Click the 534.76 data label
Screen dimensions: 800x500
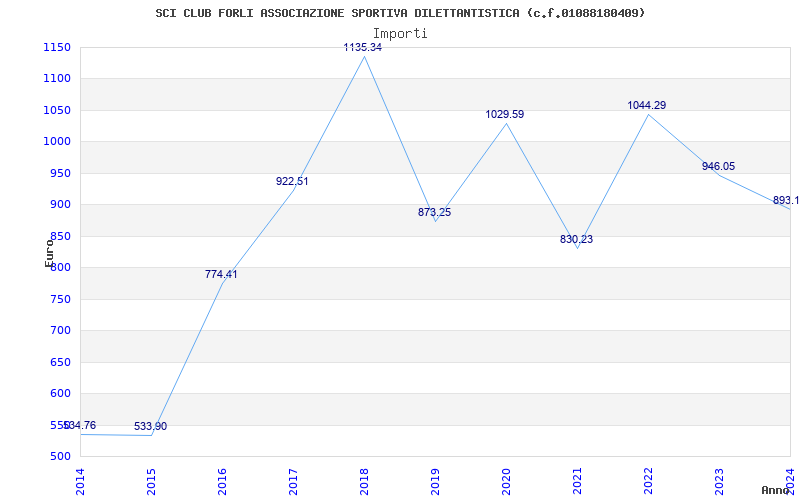(x=79, y=426)
